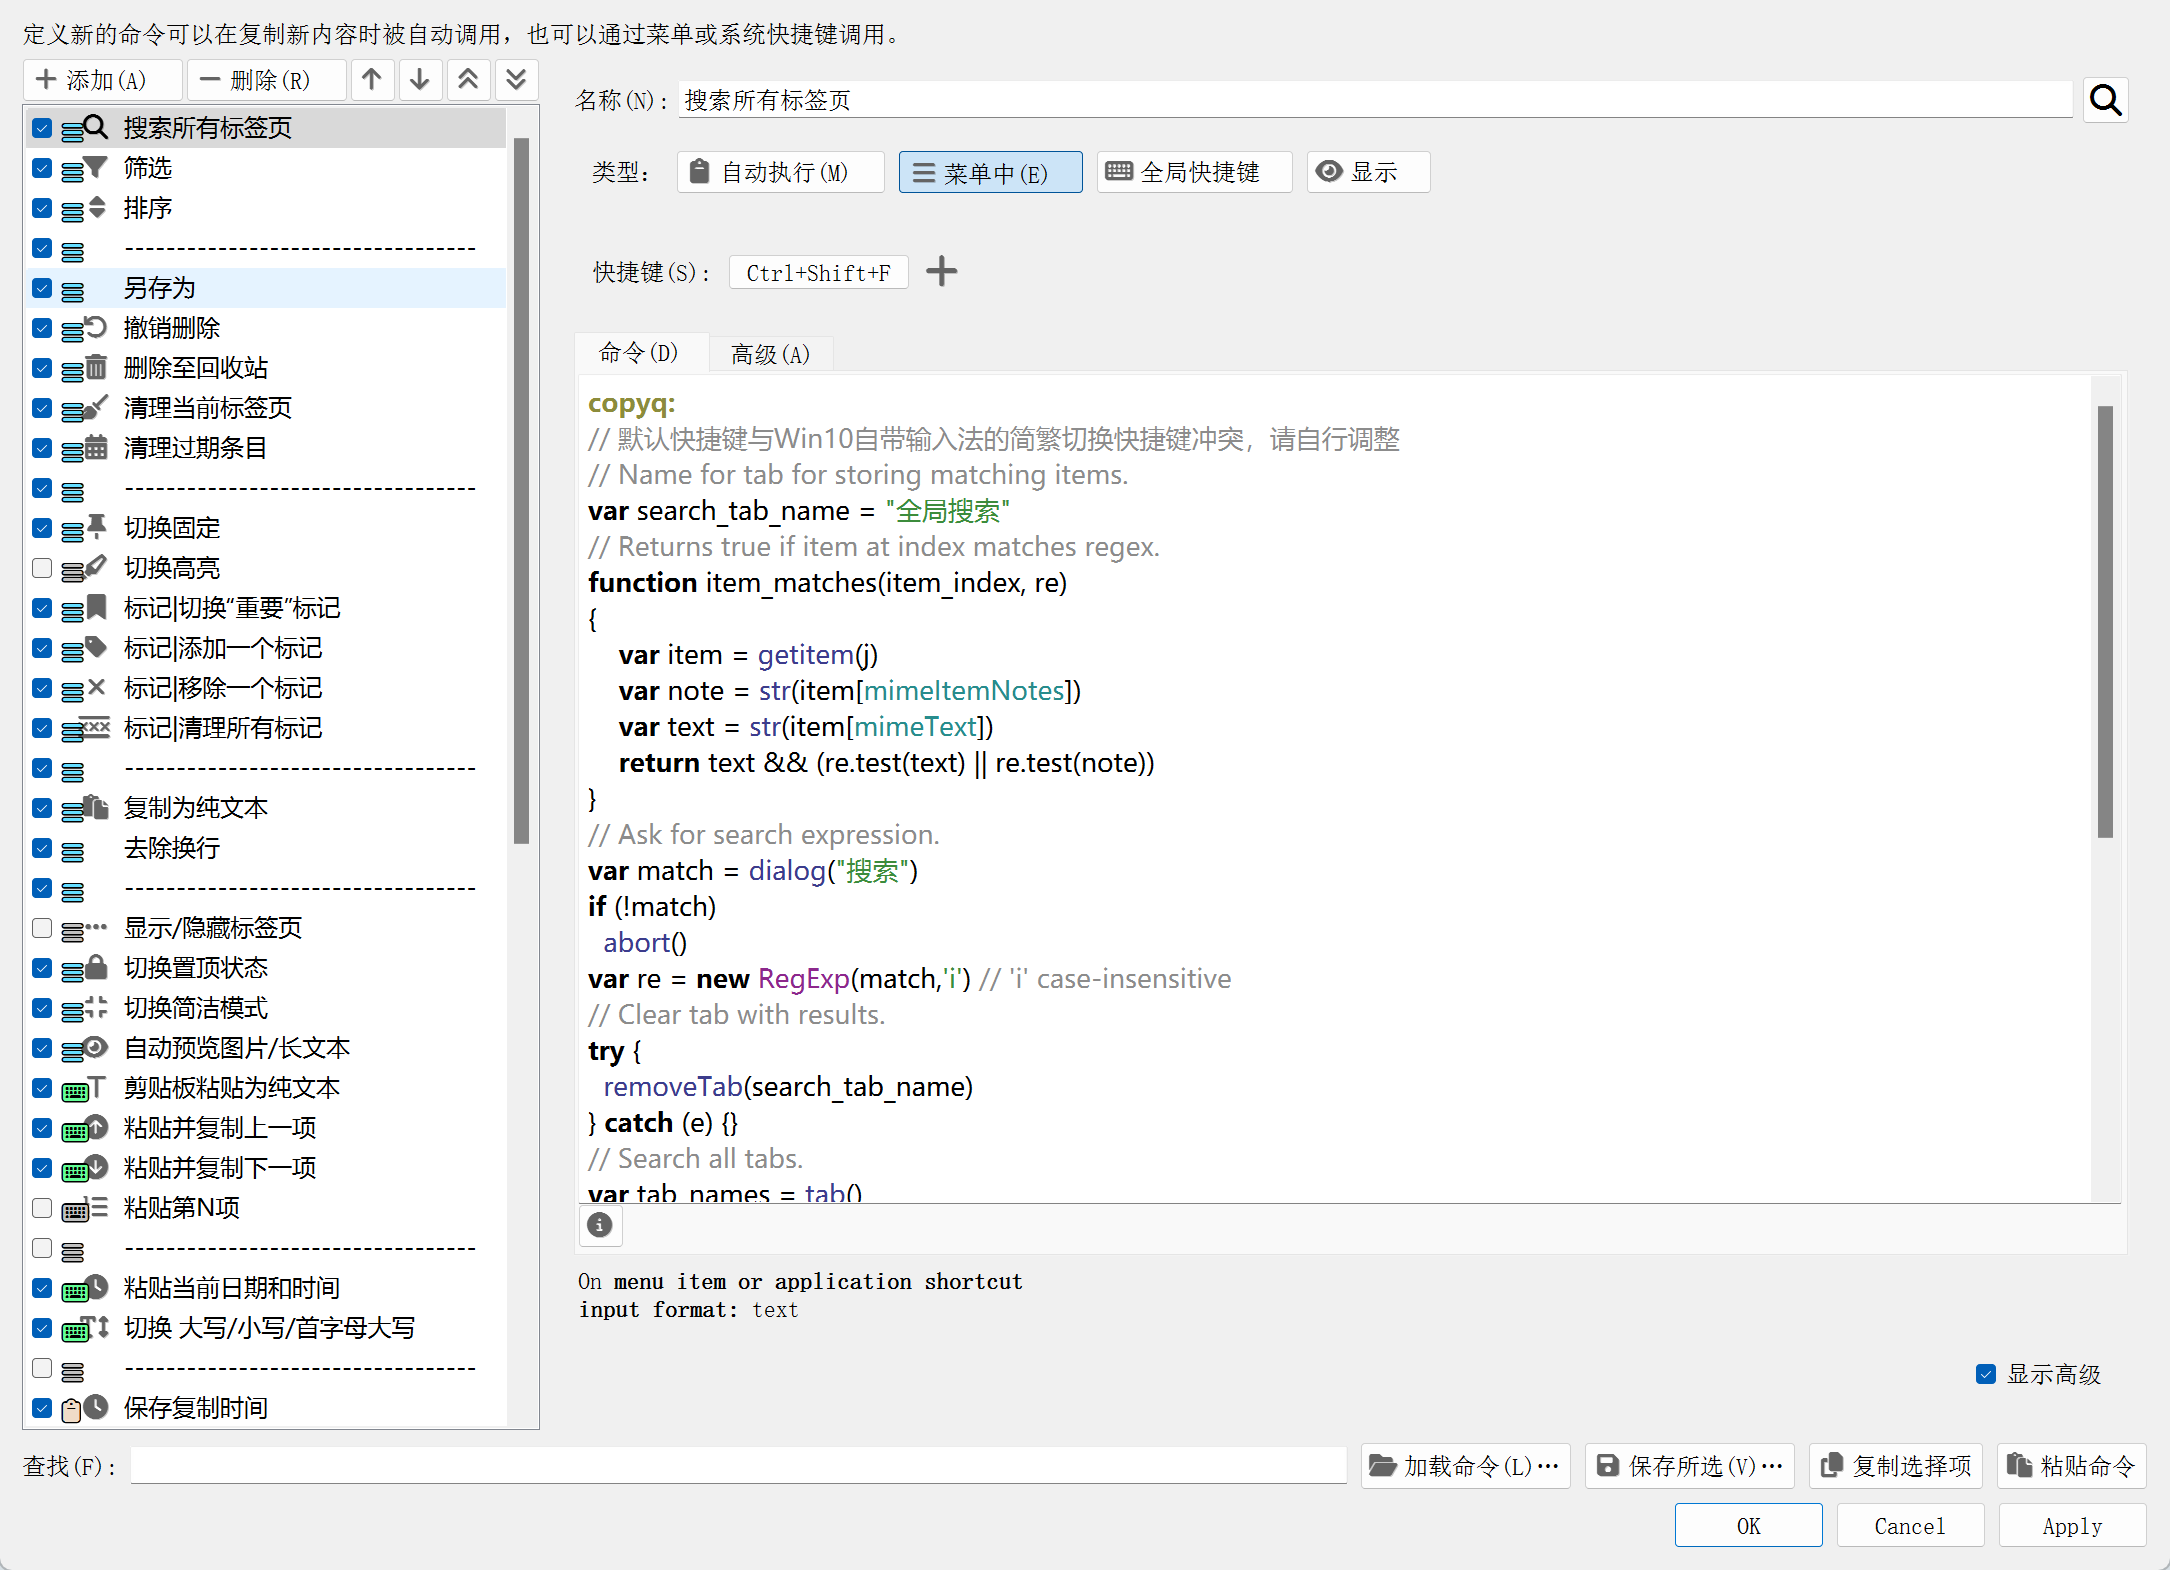
Task: Move command to top with double-up arrow
Action: 468,80
